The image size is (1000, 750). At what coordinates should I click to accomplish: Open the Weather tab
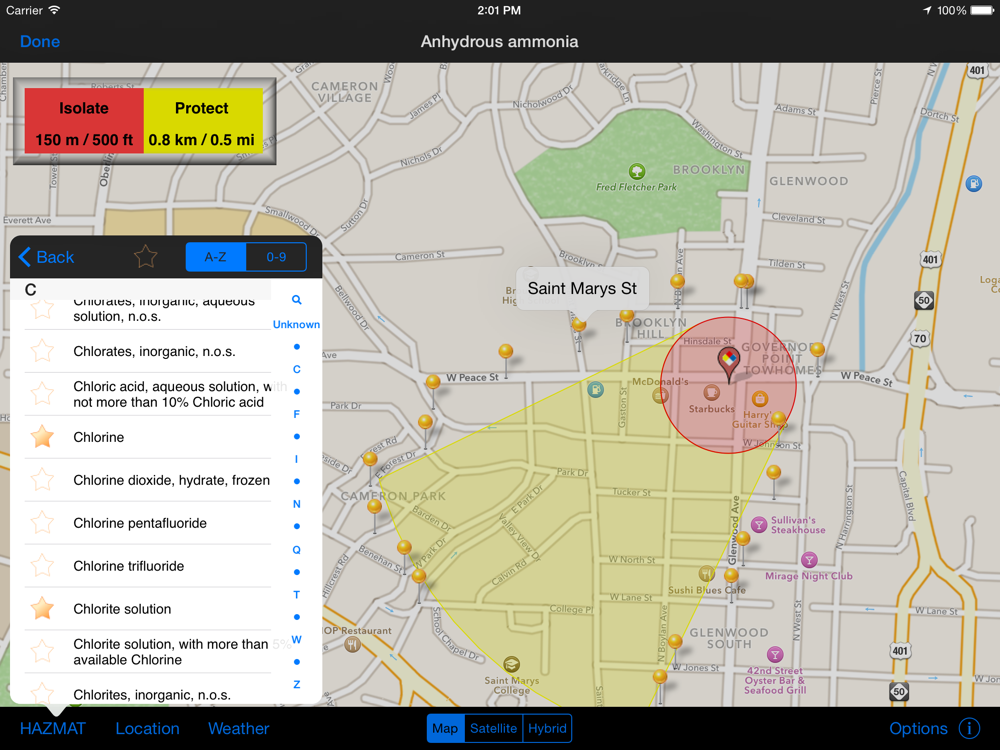coord(239,728)
